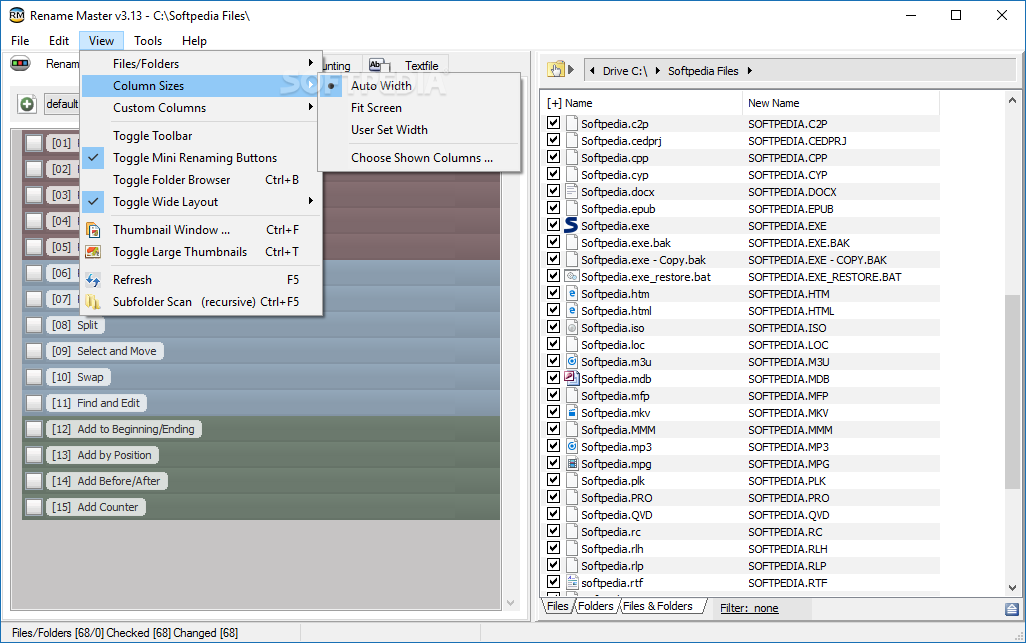This screenshot has width=1026, height=643.
Task: Click the renaming traffic-light icon
Action: coord(20,63)
